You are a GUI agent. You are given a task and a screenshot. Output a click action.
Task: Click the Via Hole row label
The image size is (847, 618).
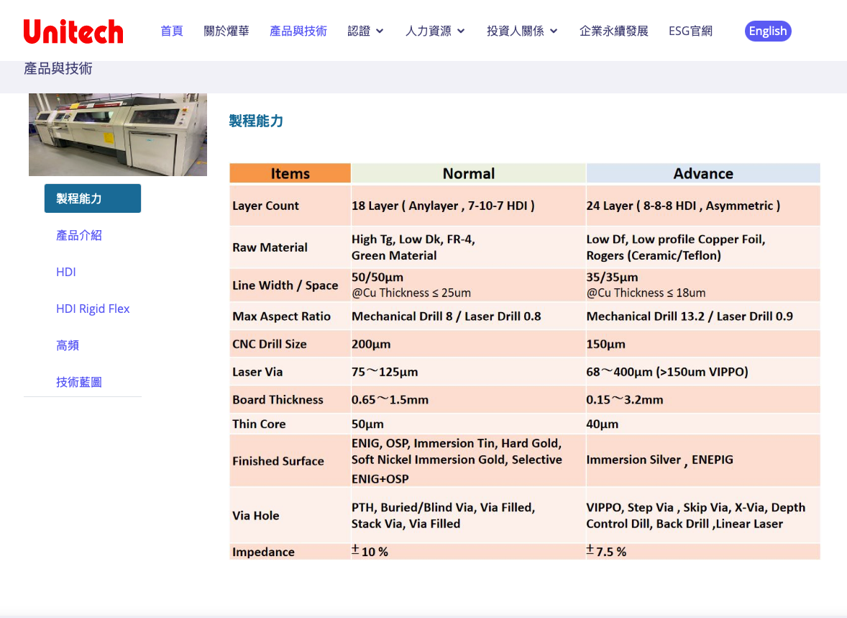(256, 516)
